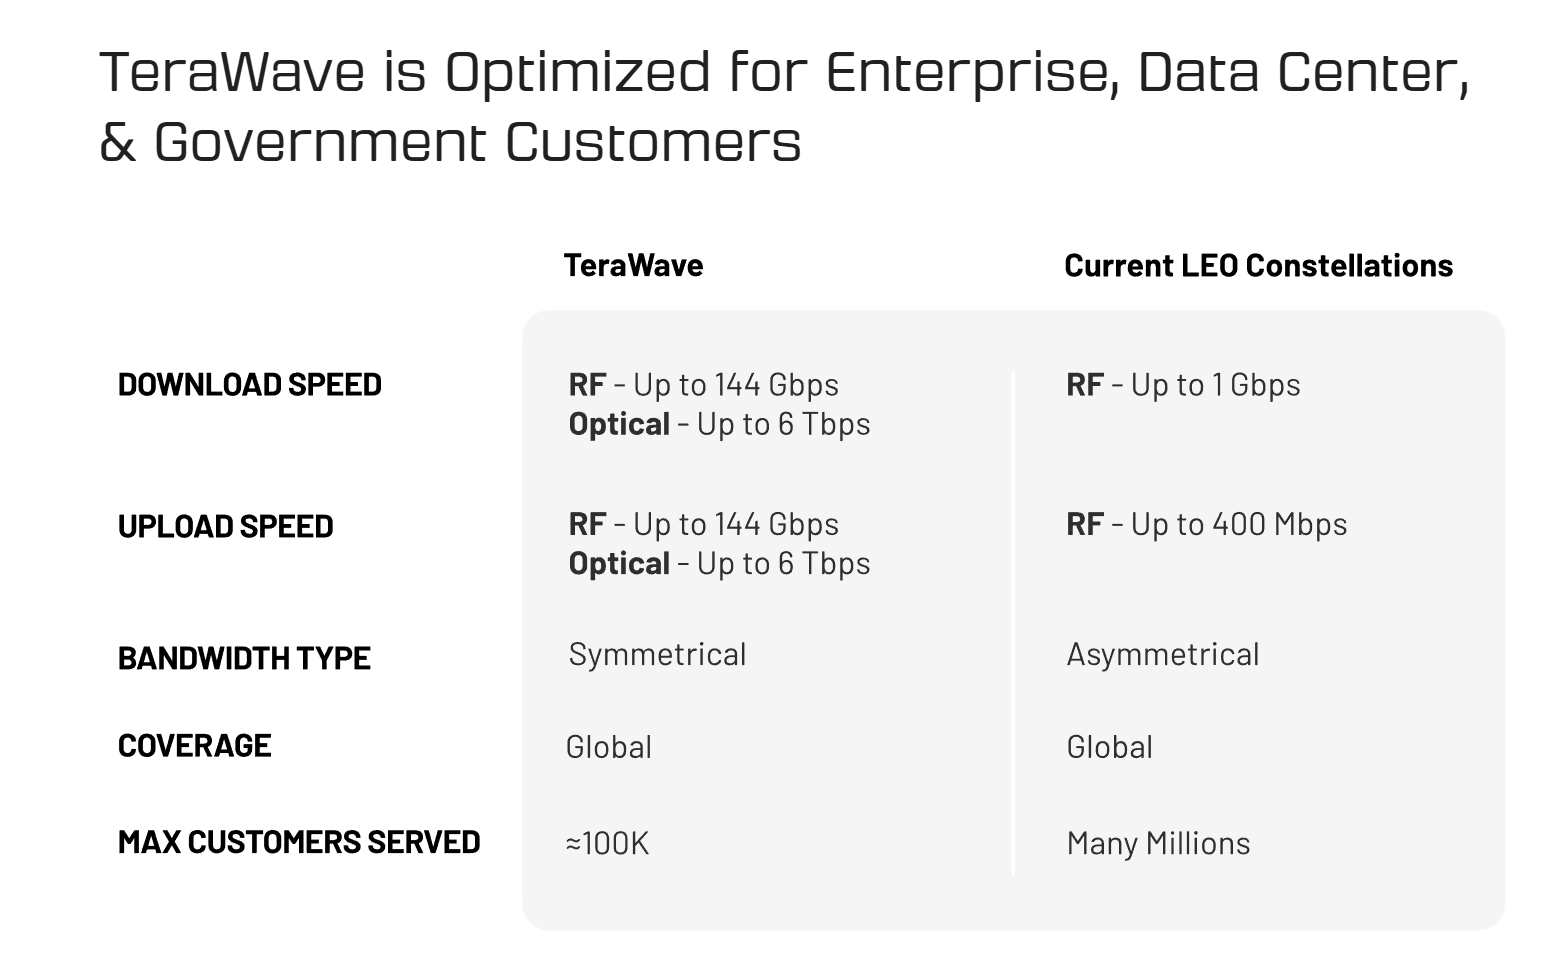Select the DOWNLOAD SPEED row label

pyautogui.click(x=249, y=384)
